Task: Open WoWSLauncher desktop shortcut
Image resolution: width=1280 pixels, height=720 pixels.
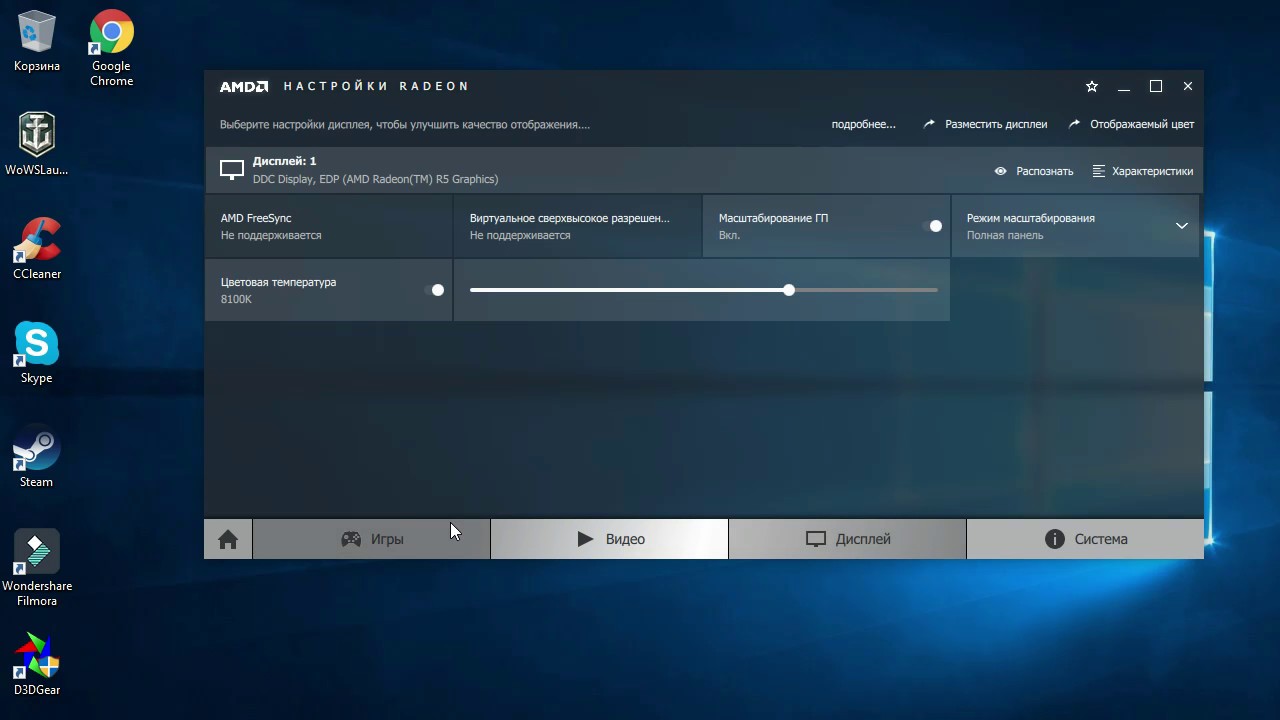Action: click(37, 145)
